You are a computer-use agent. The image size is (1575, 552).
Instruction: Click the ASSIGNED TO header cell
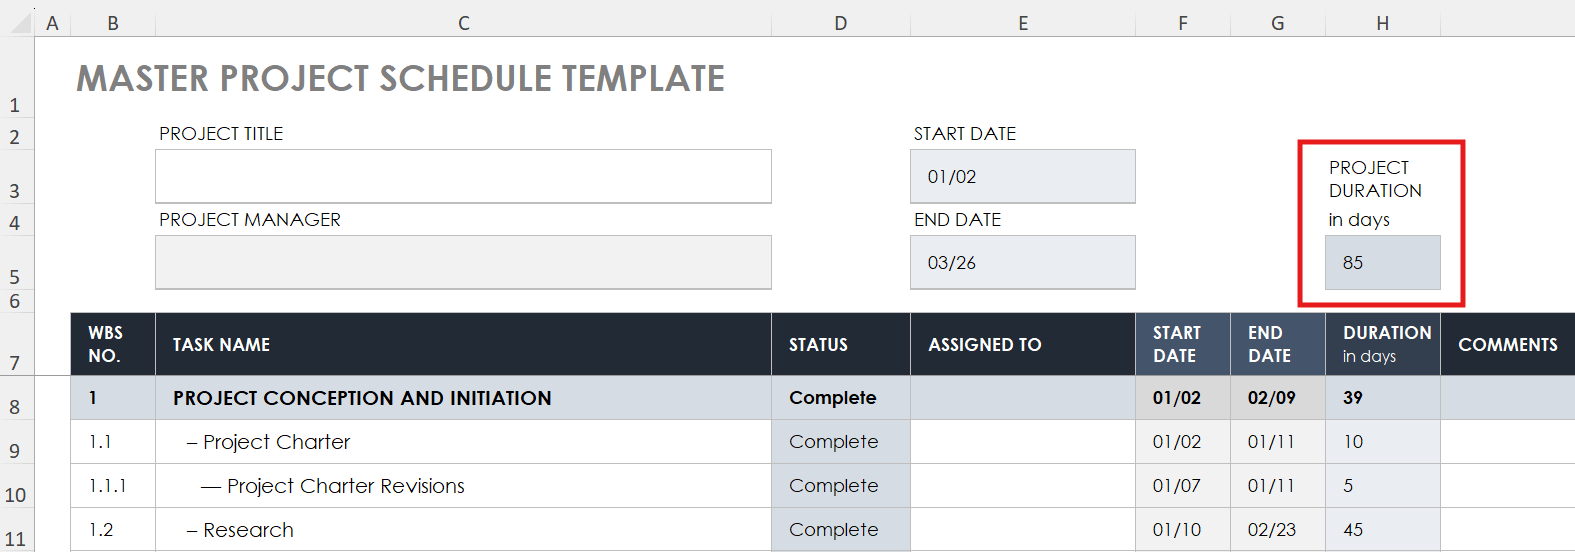pyautogui.click(x=1022, y=344)
